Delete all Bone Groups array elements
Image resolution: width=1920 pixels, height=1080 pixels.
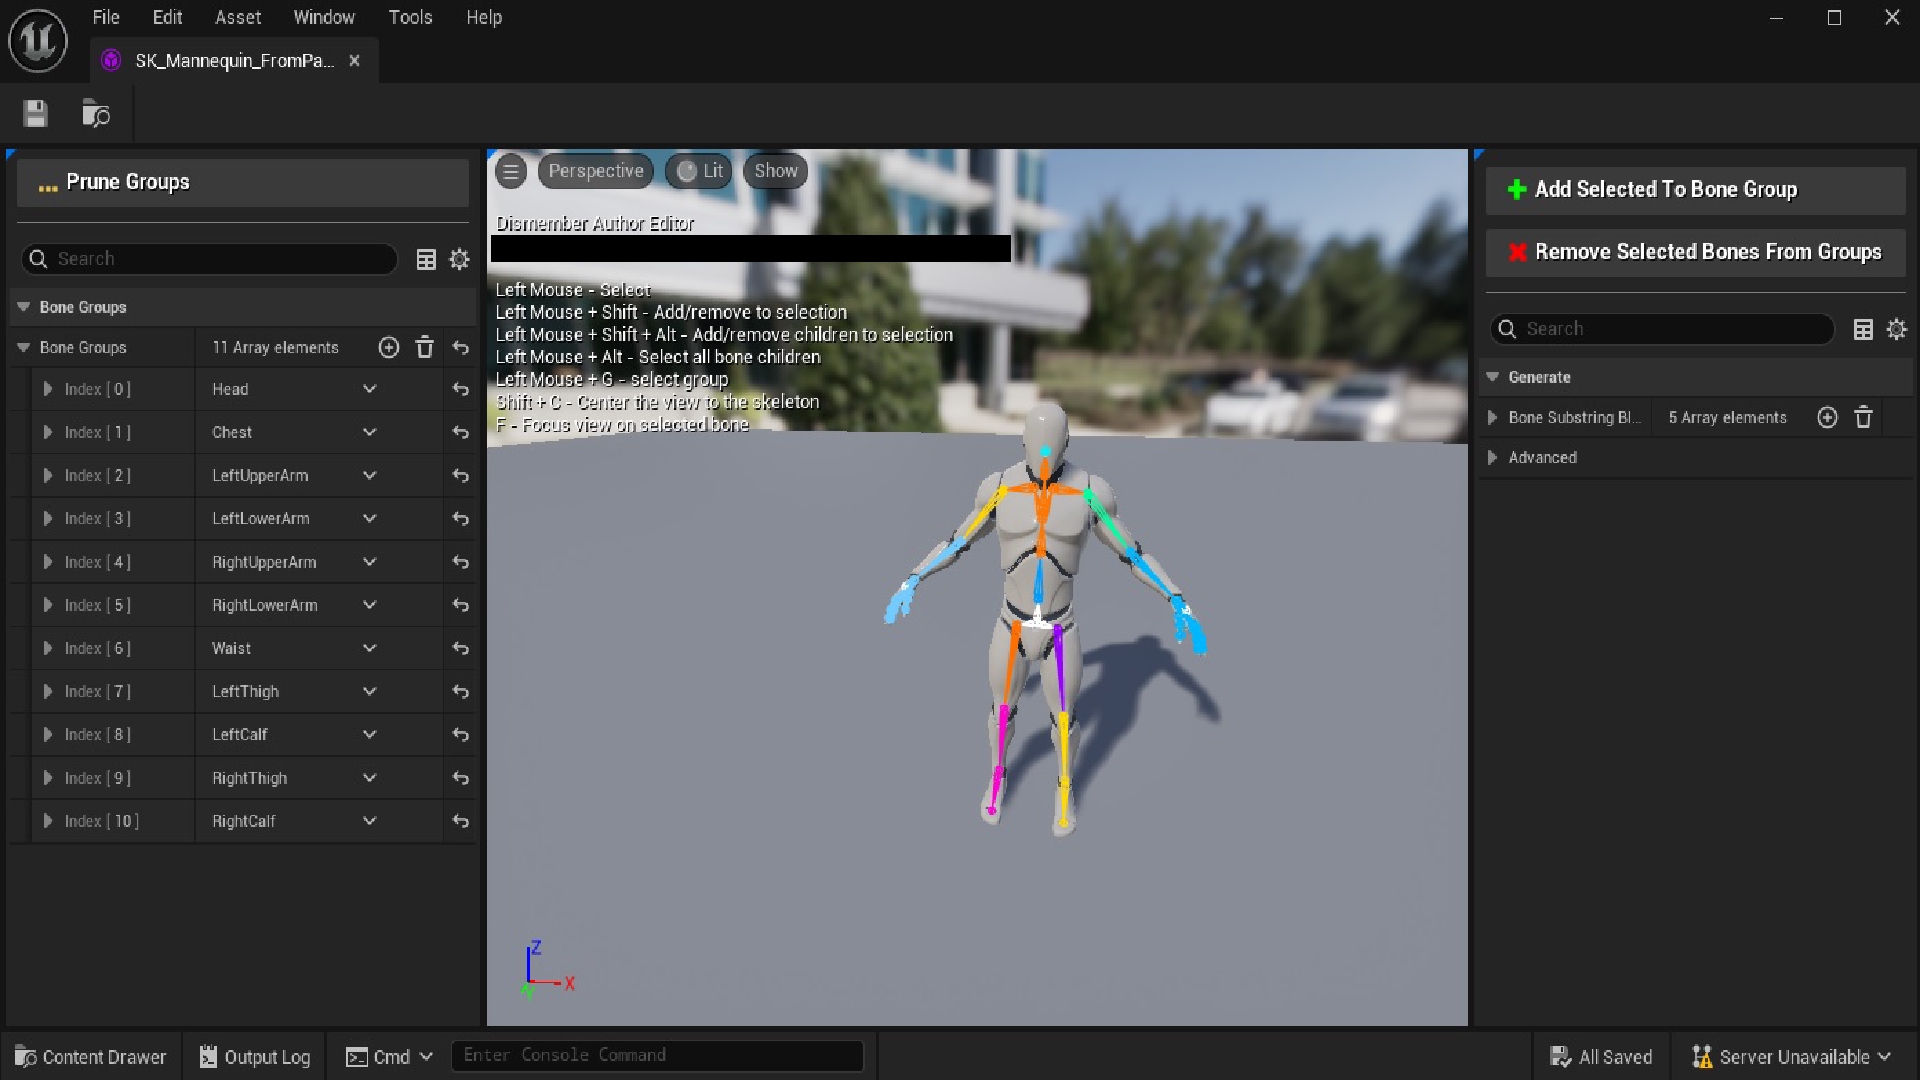point(424,347)
